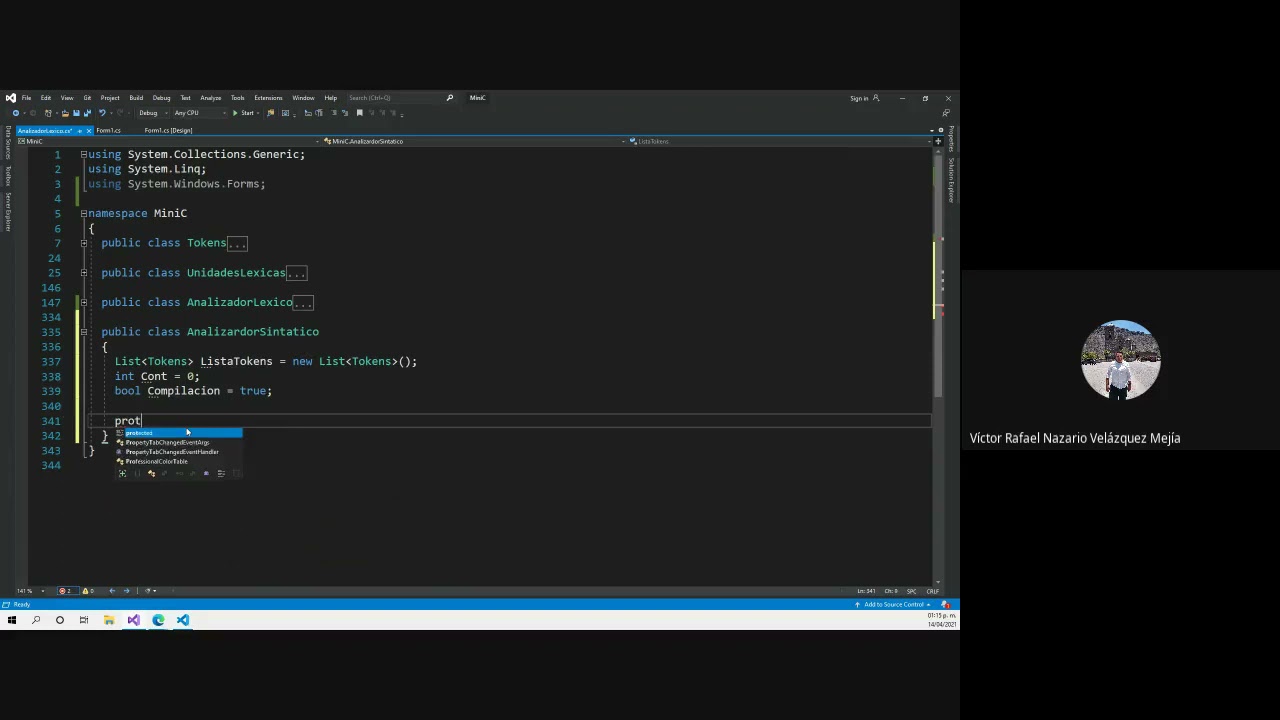Viewport: 1280px width, 720px height.
Task: Open the Any CPU platform dropdown
Action: pyautogui.click(x=200, y=113)
